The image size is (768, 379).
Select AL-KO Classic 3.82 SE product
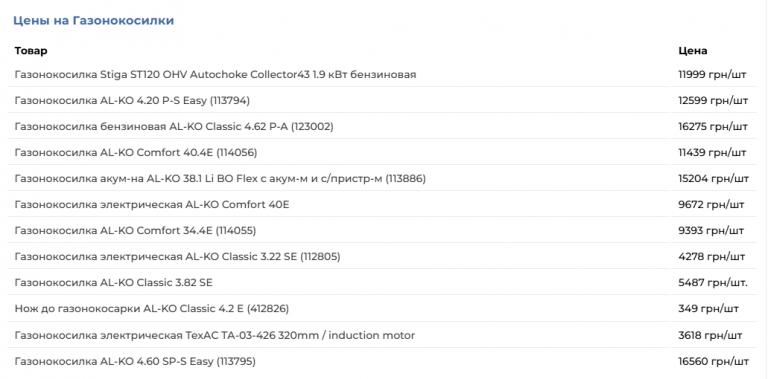pyautogui.click(x=114, y=283)
